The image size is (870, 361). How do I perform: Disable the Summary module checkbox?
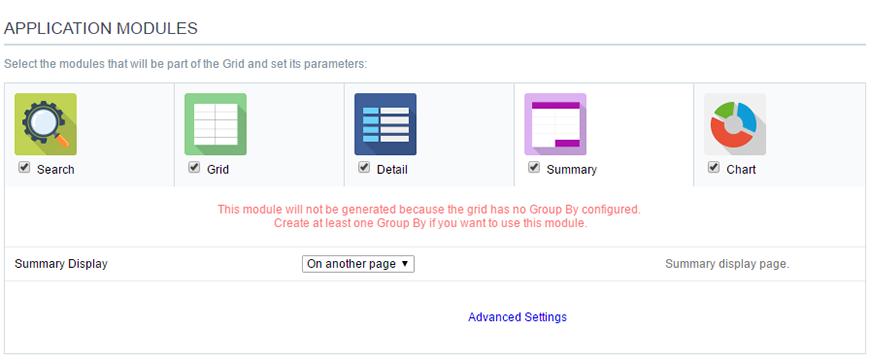(x=534, y=167)
